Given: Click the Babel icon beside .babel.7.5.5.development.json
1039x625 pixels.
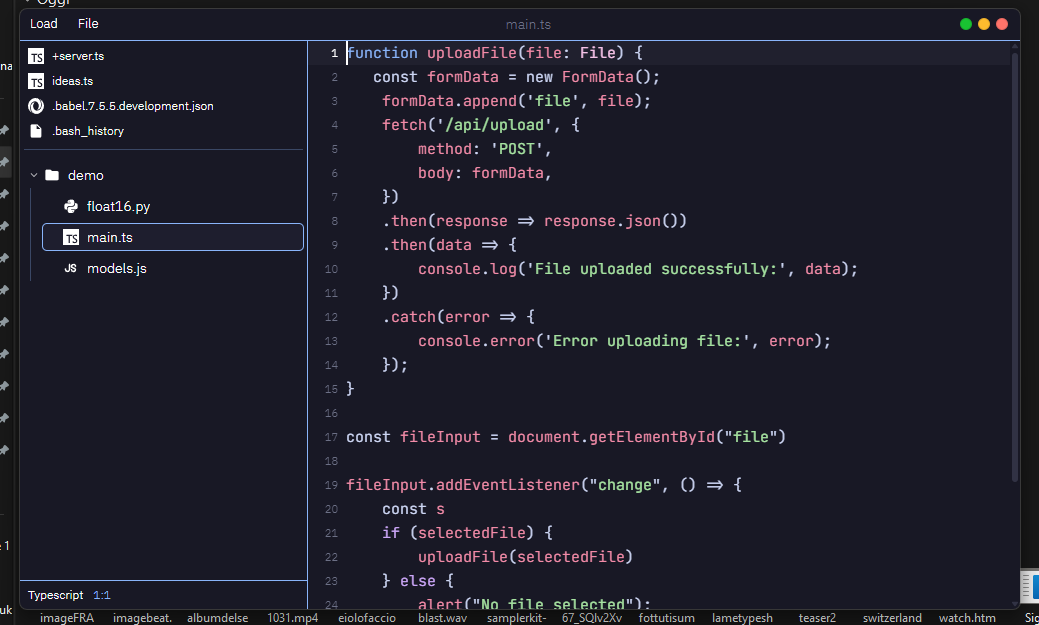Looking at the screenshot, I should (x=36, y=103).
